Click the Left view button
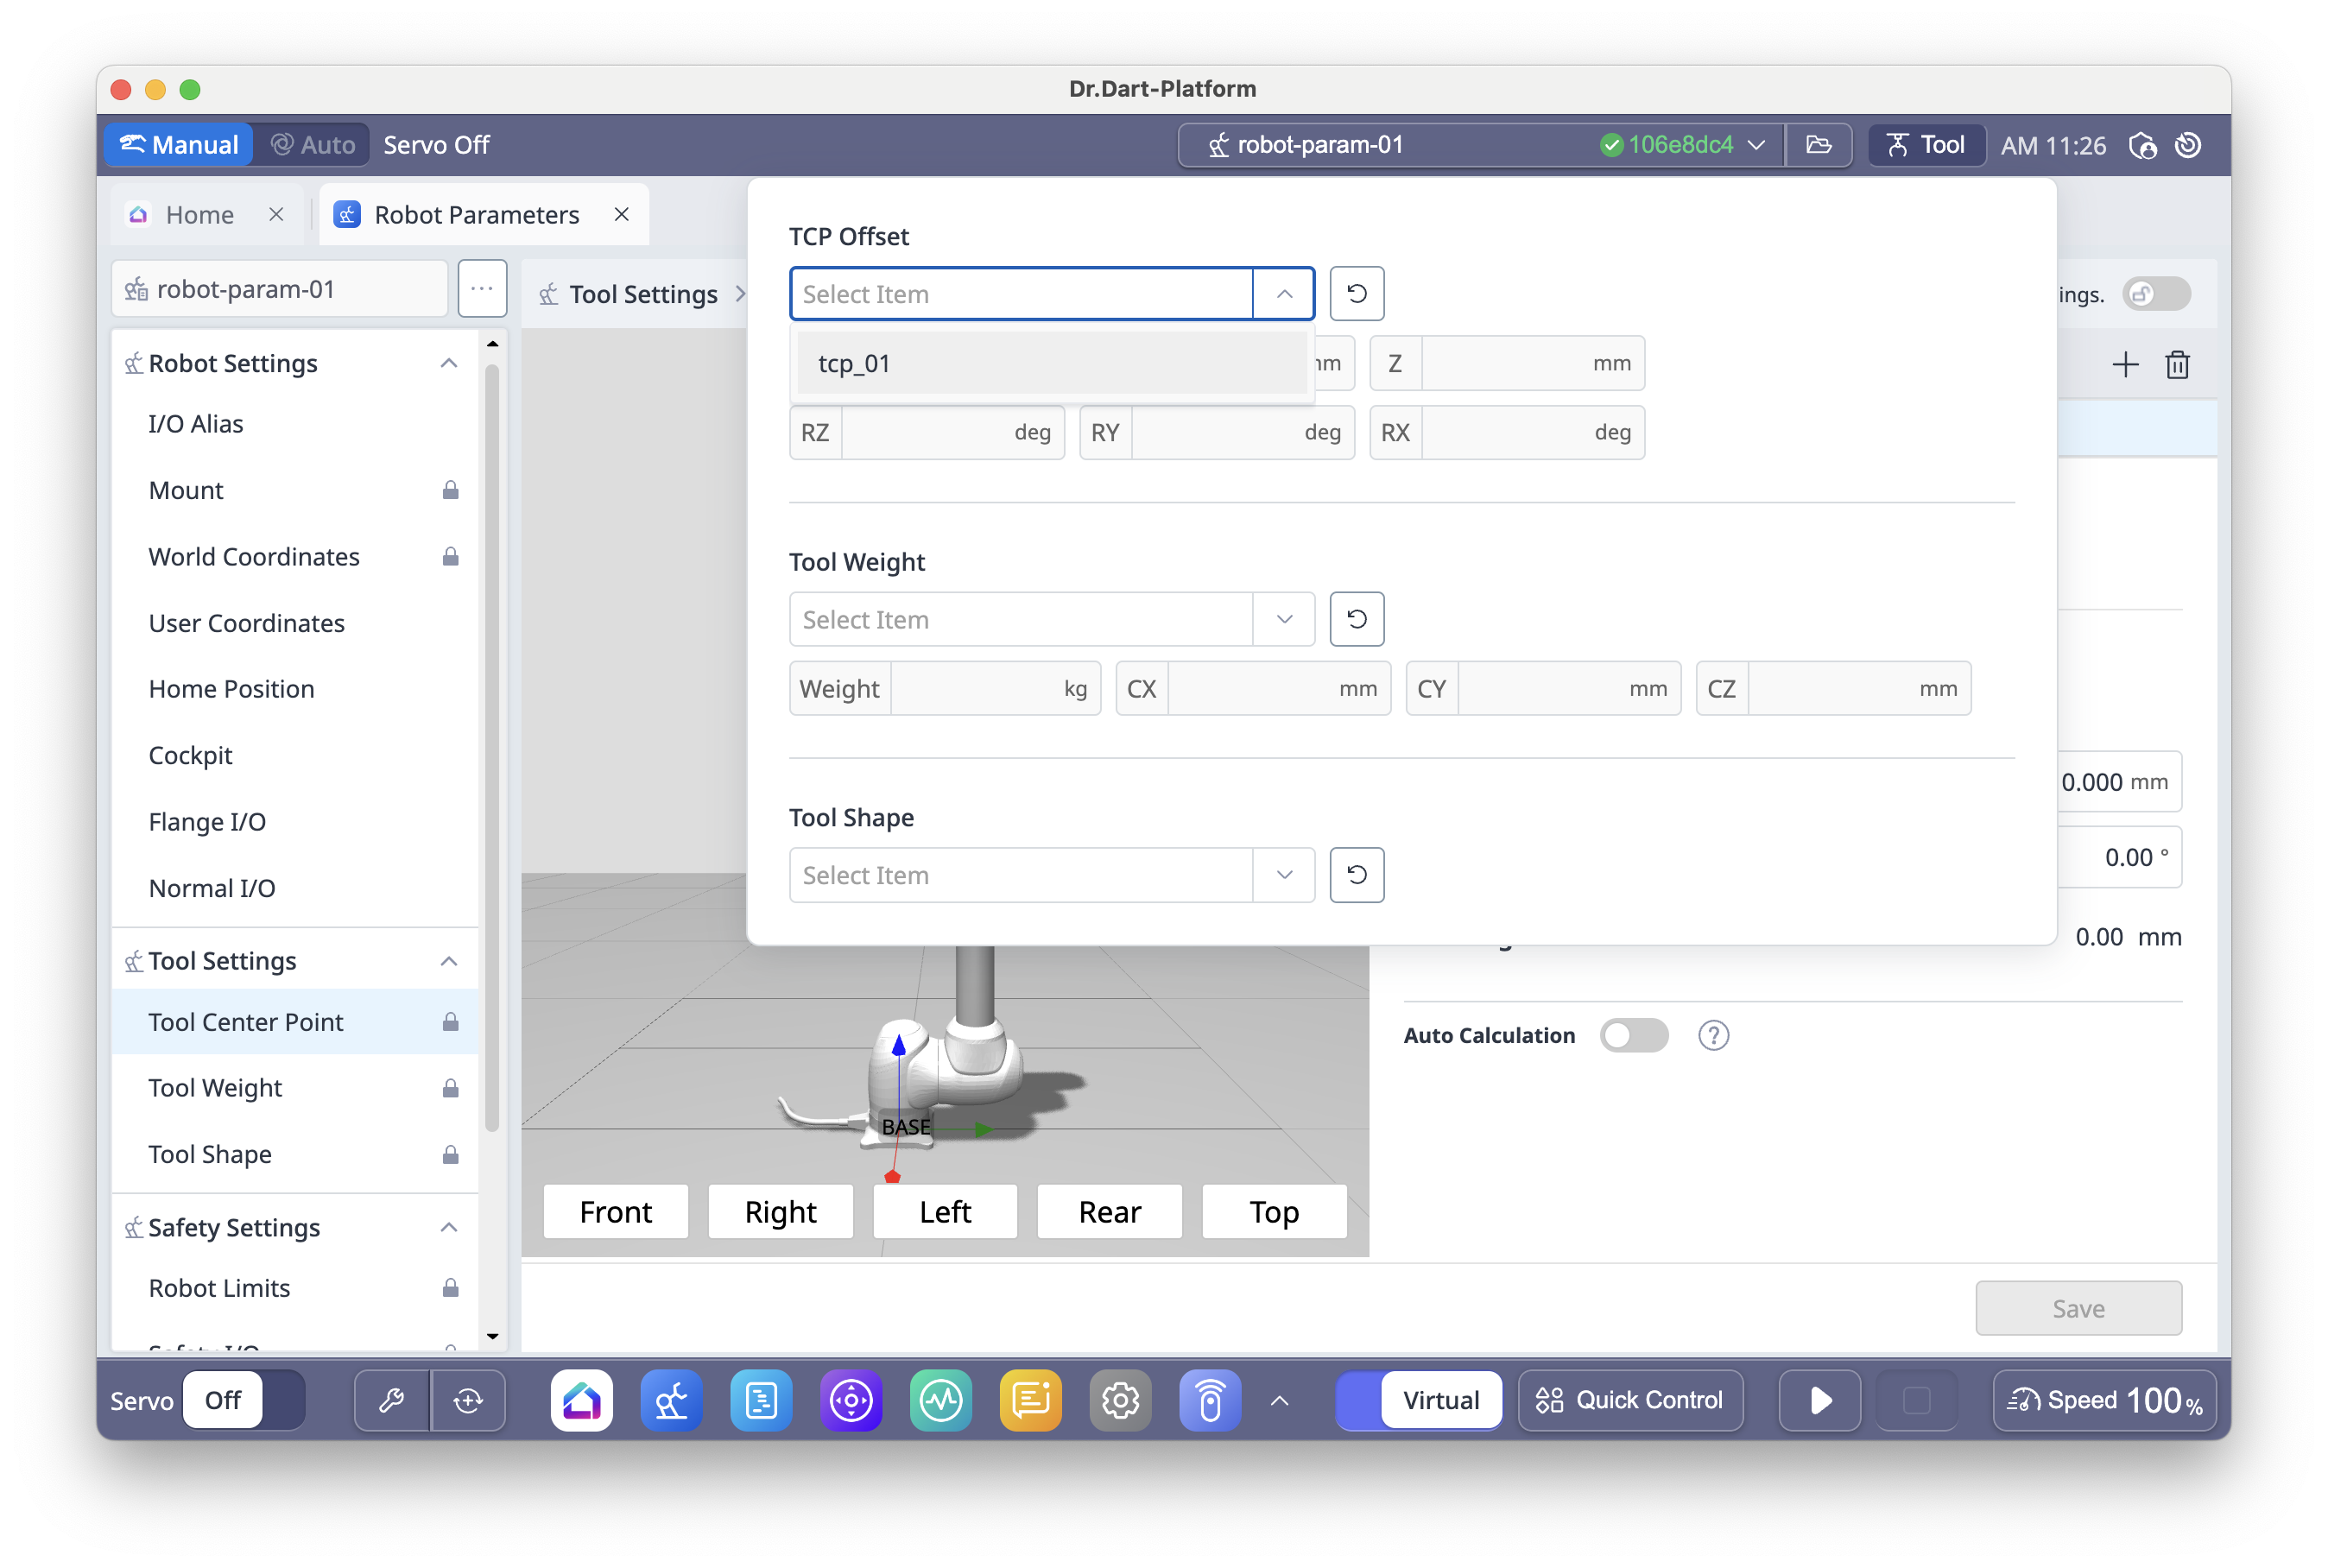 tap(945, 1211)
